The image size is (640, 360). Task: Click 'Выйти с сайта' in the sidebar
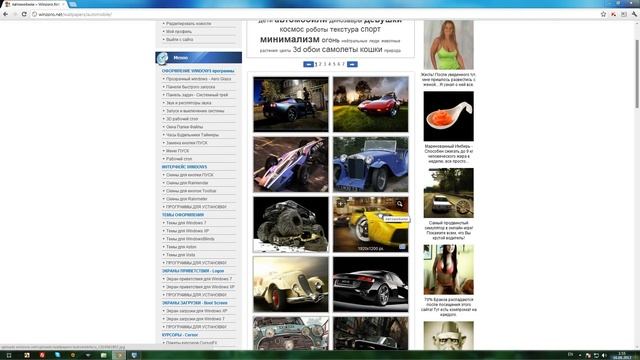(180, 40)
